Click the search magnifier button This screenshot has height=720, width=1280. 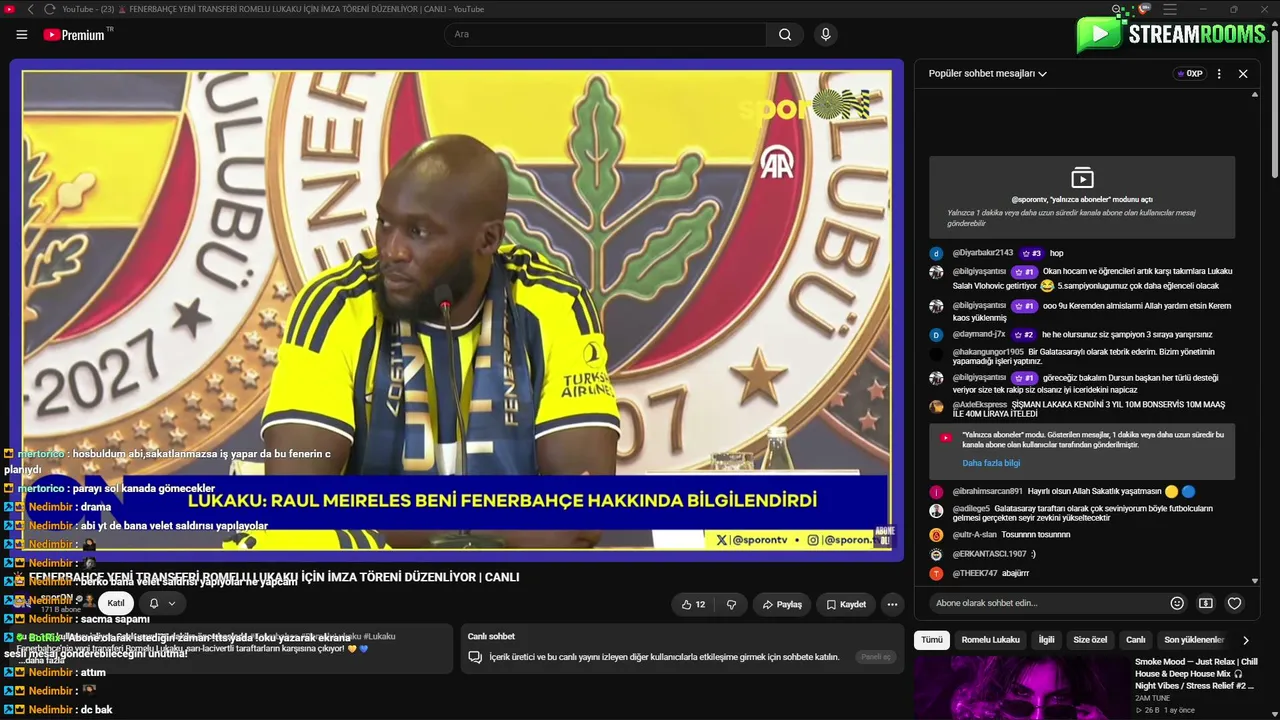tap(785, 35)
